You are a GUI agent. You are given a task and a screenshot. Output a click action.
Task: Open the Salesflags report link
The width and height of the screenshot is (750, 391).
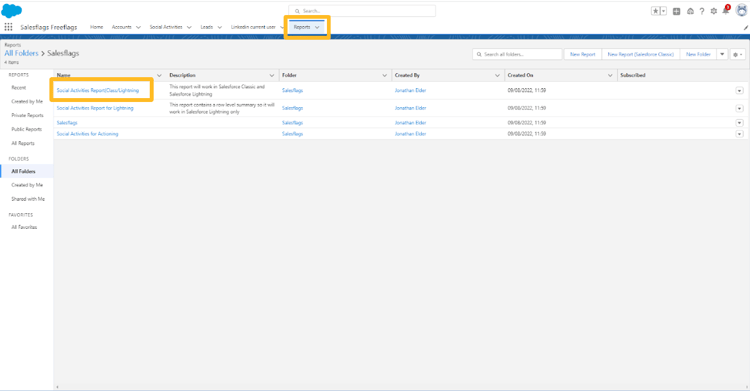[67, 123]
